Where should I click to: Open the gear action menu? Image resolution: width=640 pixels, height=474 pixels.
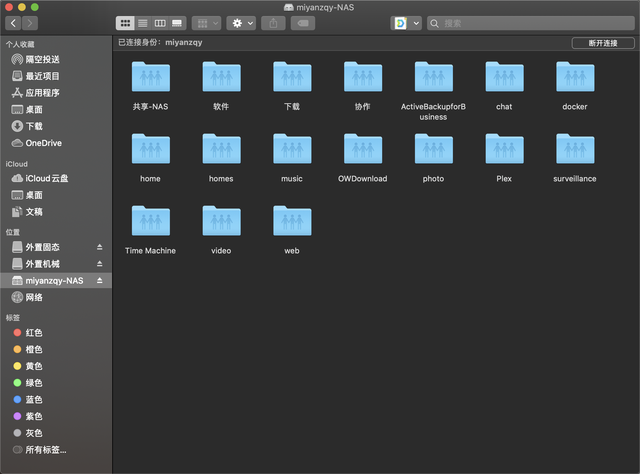click(x=242, y=23)
